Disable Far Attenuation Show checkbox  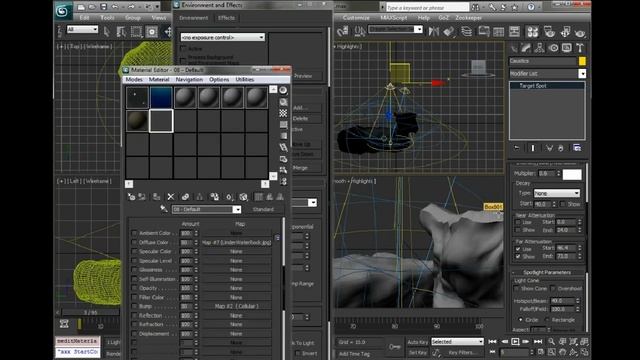tap(518, 256)
